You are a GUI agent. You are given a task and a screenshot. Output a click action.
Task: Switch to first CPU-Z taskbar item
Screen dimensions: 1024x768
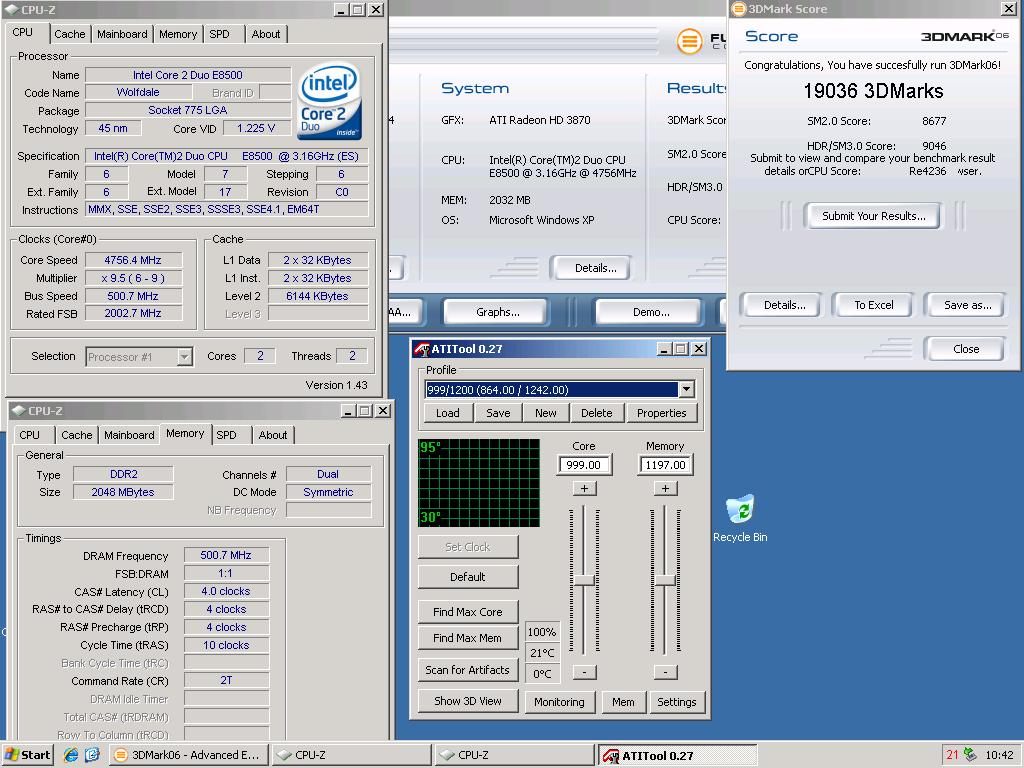pyautogui.click(x=351, y=755)
